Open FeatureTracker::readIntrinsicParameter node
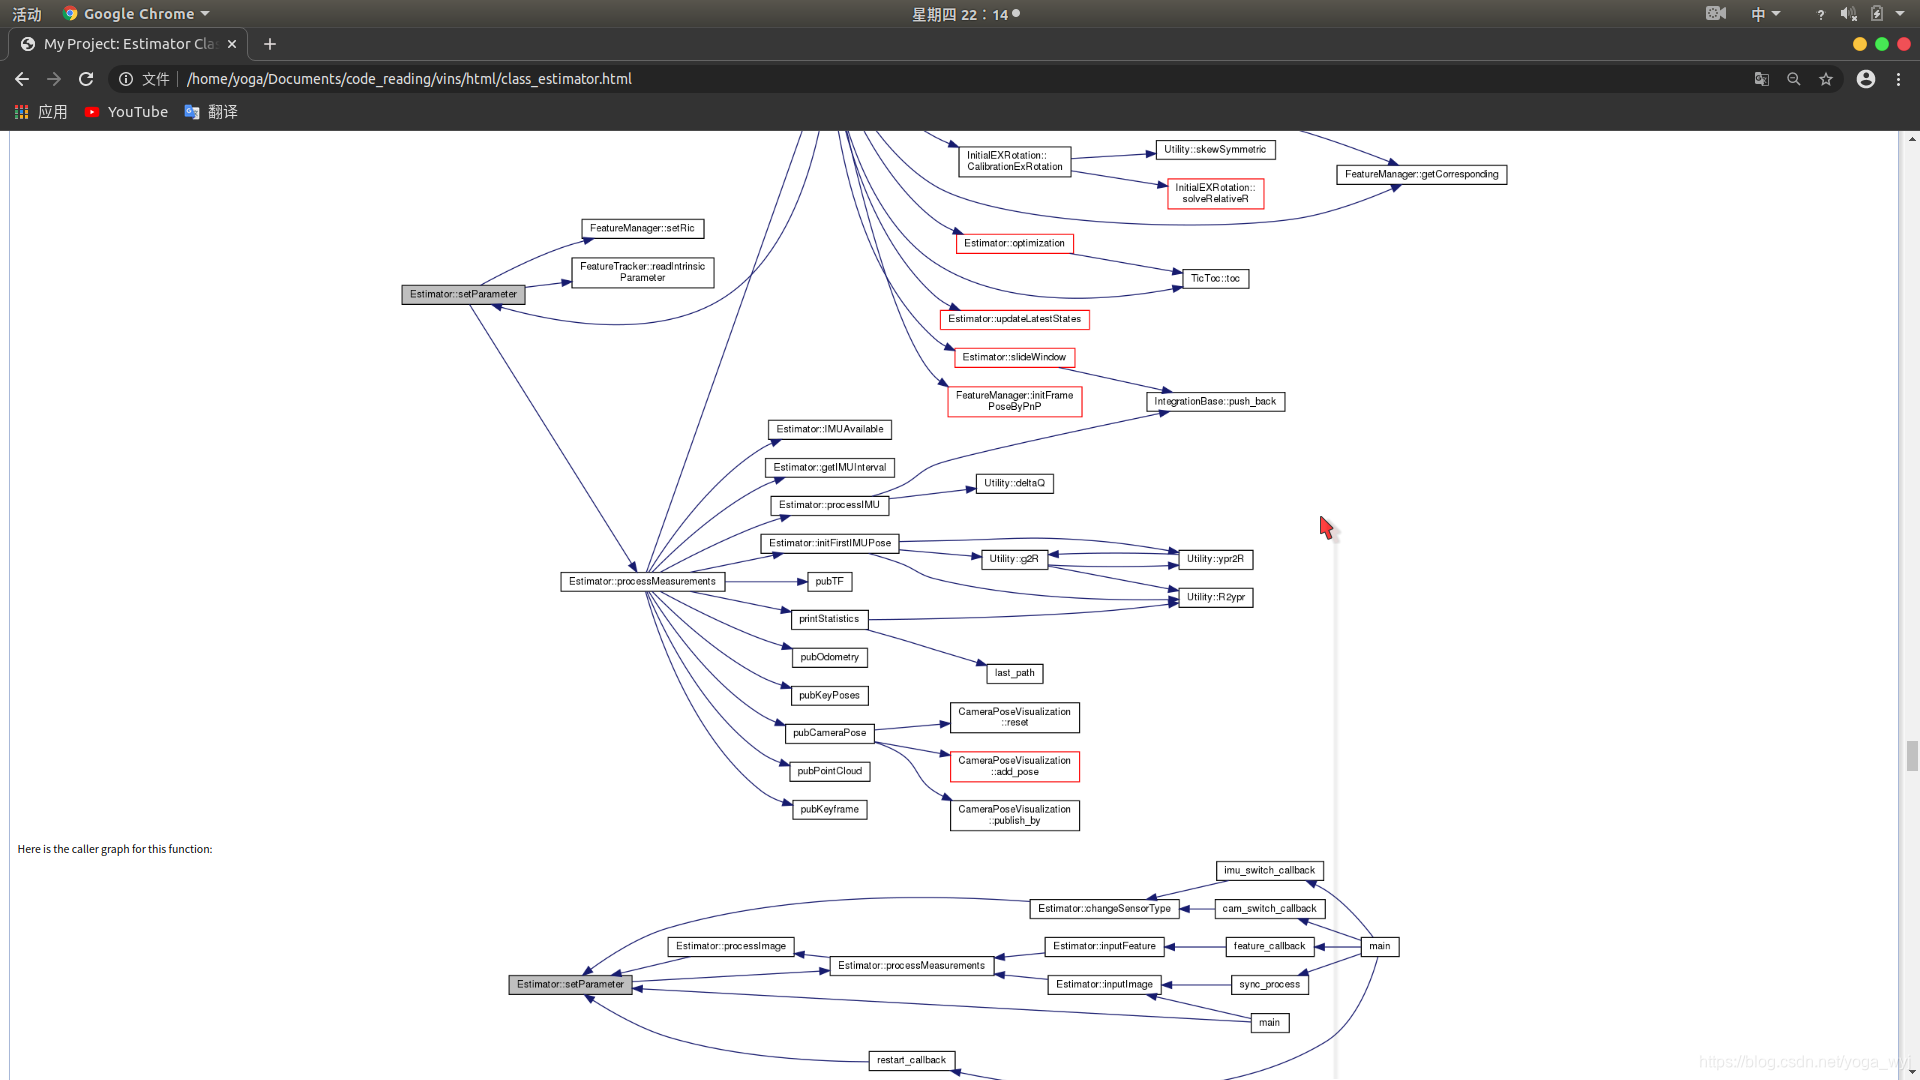This screenshot has height=1080, width=1920. click(x=643, y=272)
